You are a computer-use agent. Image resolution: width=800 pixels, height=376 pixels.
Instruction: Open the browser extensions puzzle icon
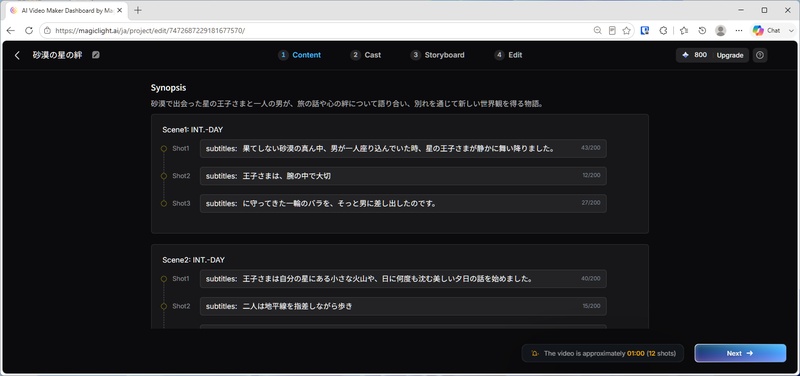[663, 31]
